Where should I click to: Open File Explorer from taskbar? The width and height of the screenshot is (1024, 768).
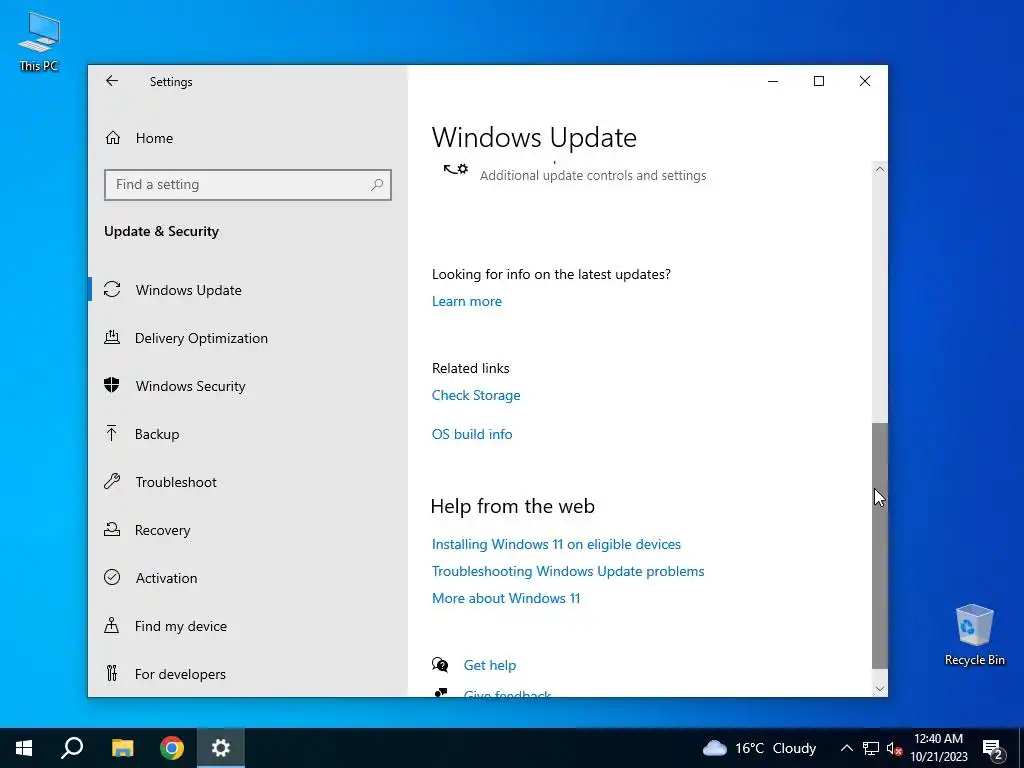(122, 748)
